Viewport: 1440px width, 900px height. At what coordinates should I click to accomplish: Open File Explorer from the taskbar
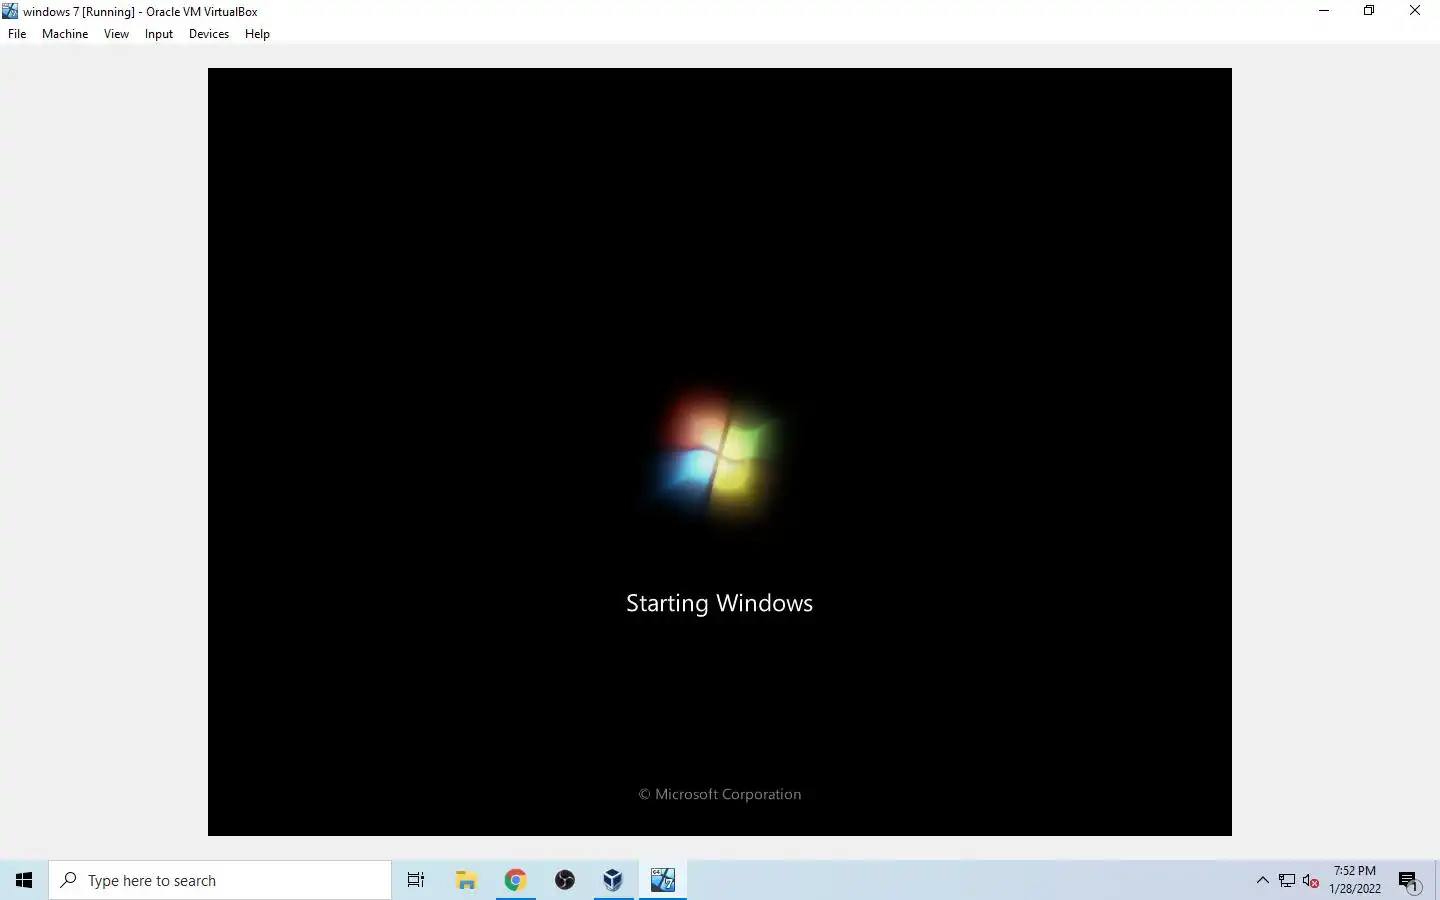(466, 880)
